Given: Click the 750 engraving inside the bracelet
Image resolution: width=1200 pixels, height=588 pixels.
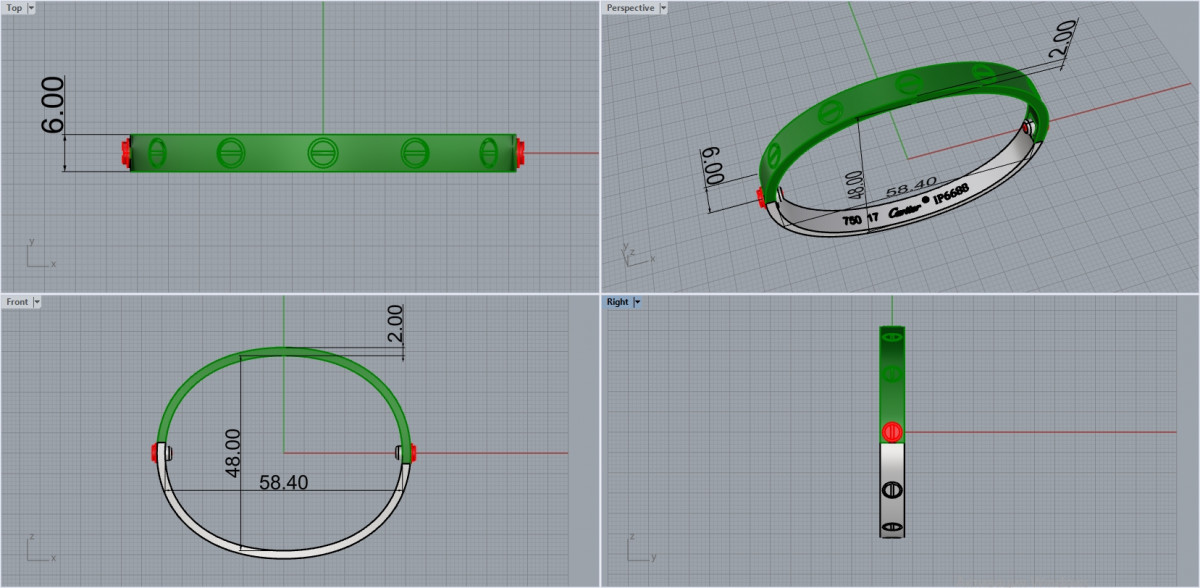Looking at the screenshot, I should coord(851,218).
